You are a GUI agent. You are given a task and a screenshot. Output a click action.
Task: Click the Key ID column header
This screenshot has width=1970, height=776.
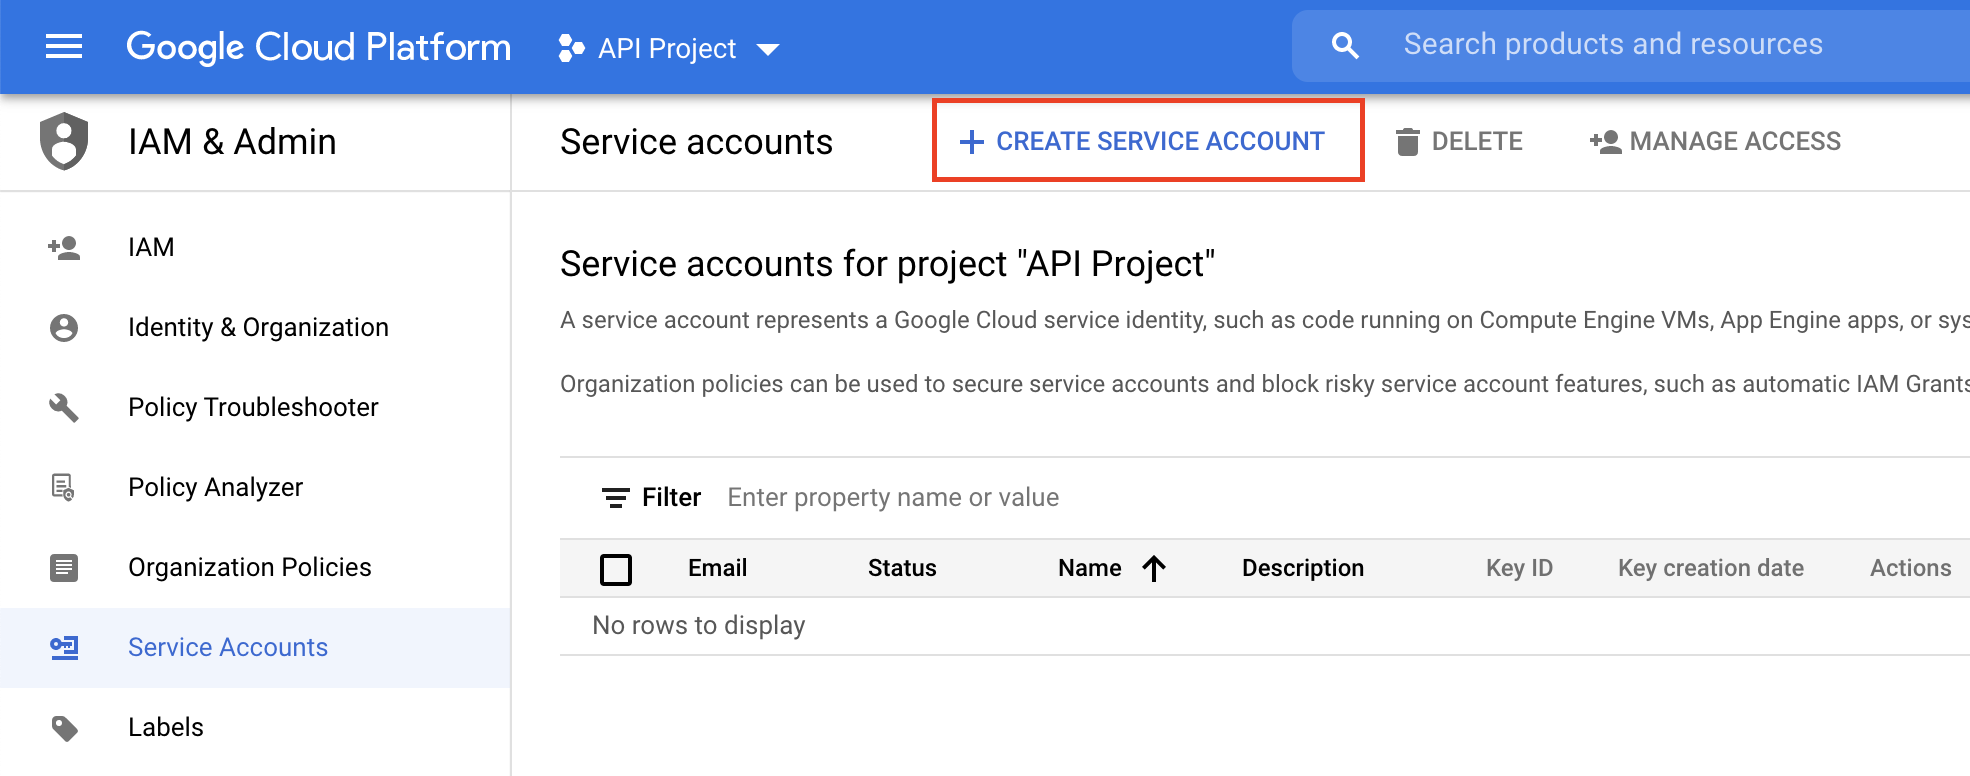tap(1519, 568)
